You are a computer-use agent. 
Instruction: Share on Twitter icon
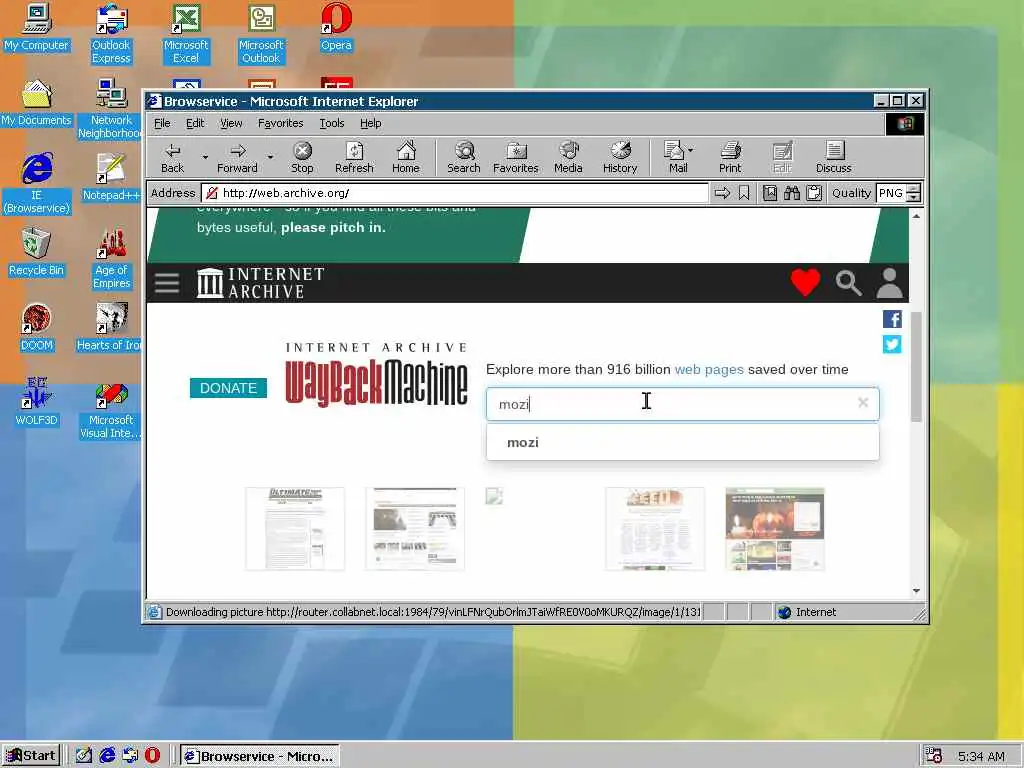892,344
